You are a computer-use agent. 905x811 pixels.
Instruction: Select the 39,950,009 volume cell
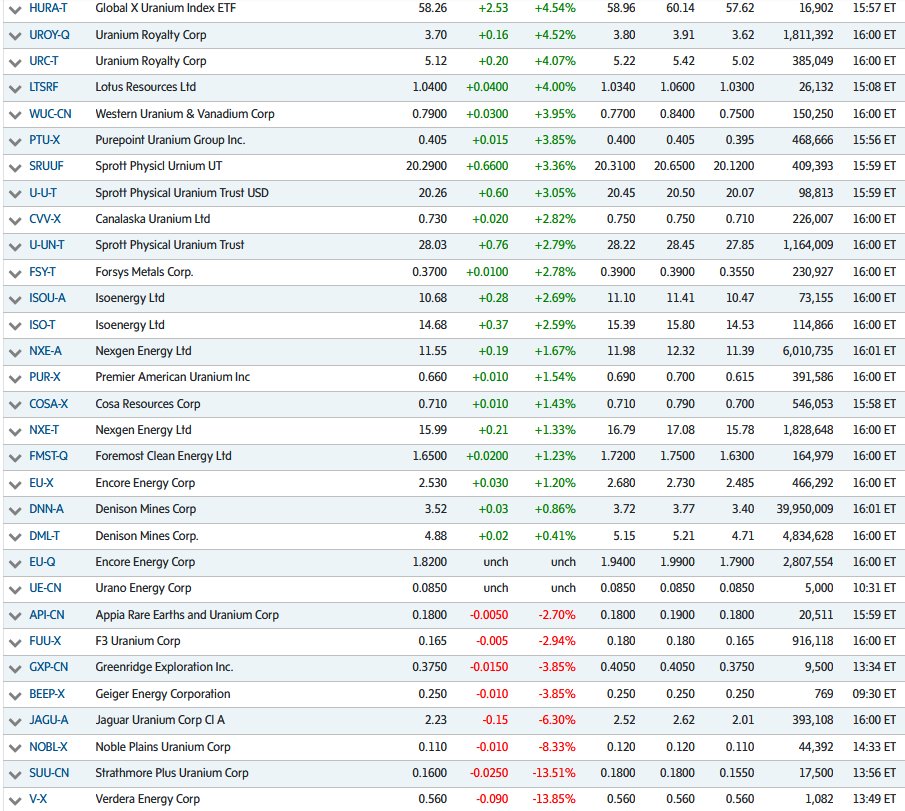[805, 509]
